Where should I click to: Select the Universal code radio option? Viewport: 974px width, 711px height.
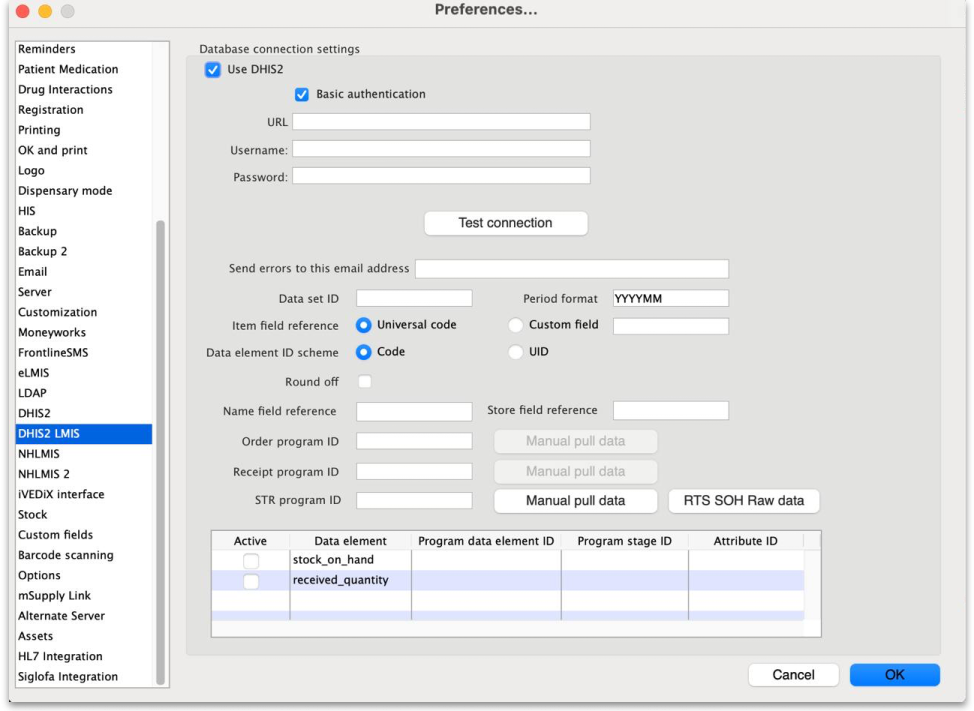(364, 325)
